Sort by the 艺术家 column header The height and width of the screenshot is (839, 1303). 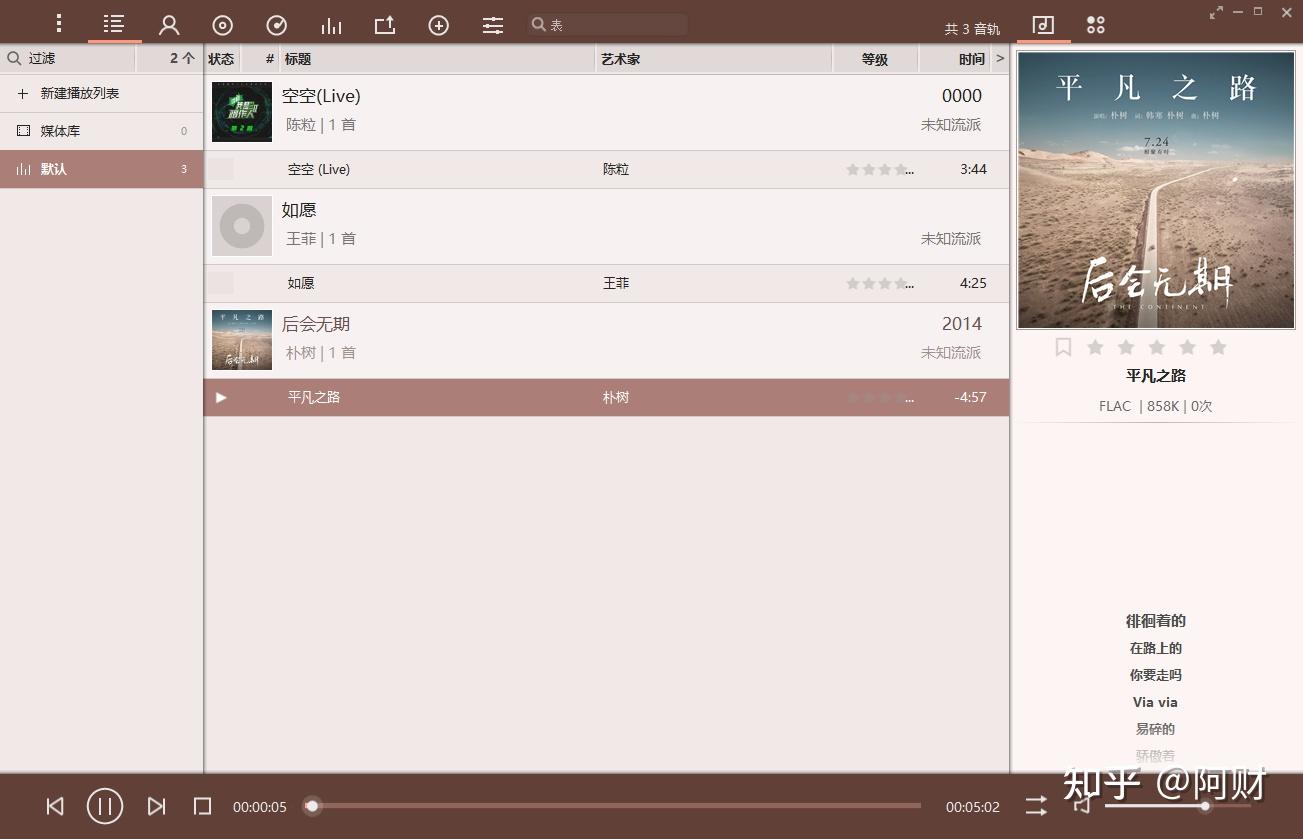point(714,59)
